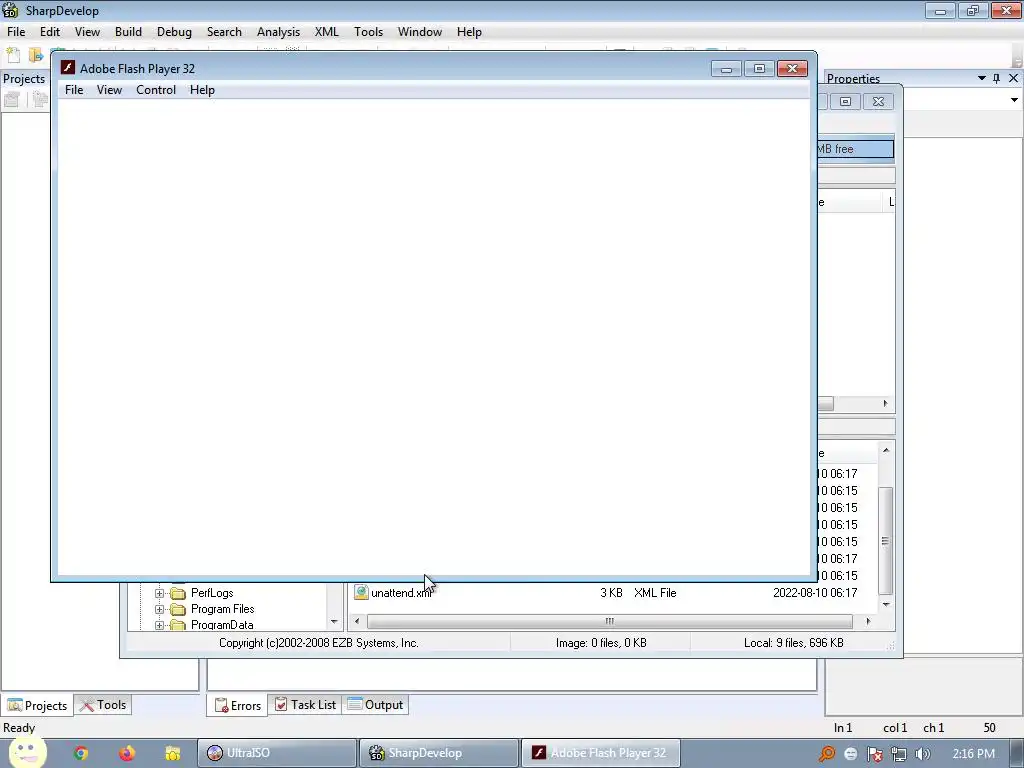Image resolution: width=1024 pixels, height=768 pixels.
Task: Open the Help menu in Adobe Flash Player
Action: click(x=202, y=90)
